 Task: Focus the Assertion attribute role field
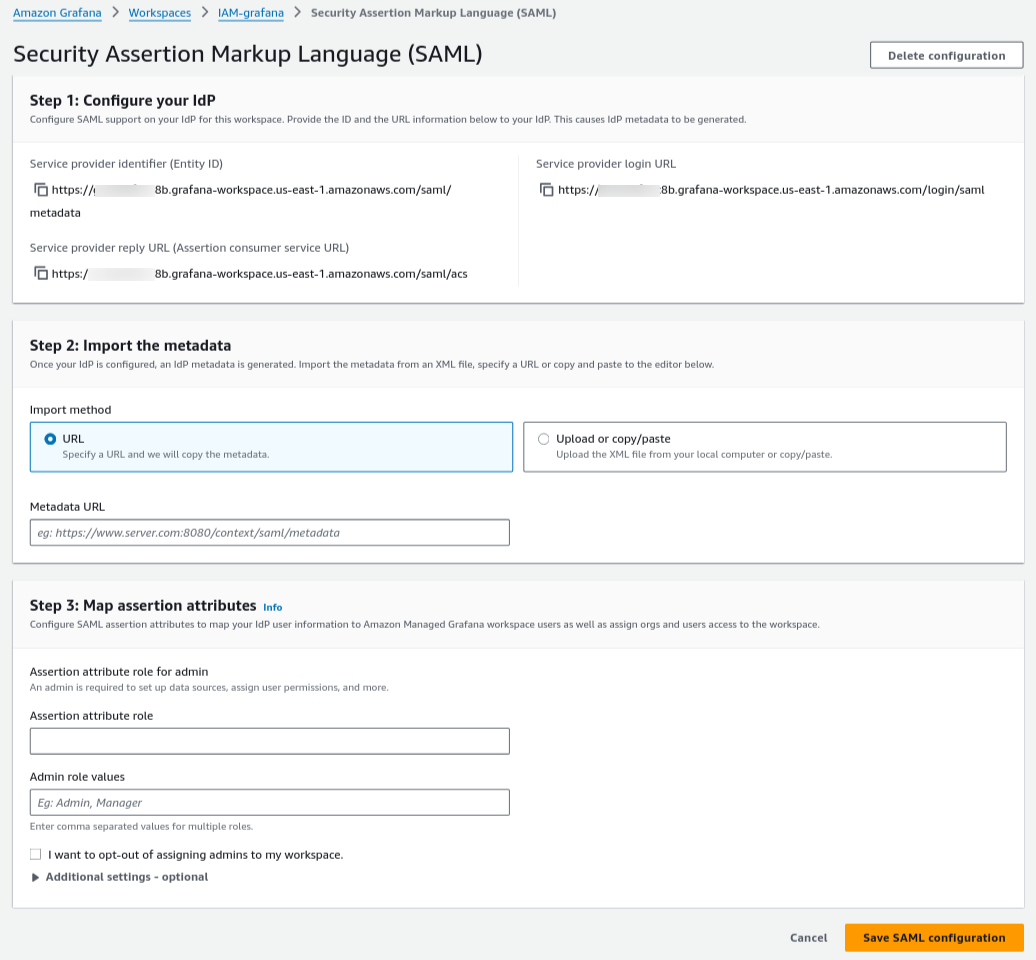(x=270, y=741)
